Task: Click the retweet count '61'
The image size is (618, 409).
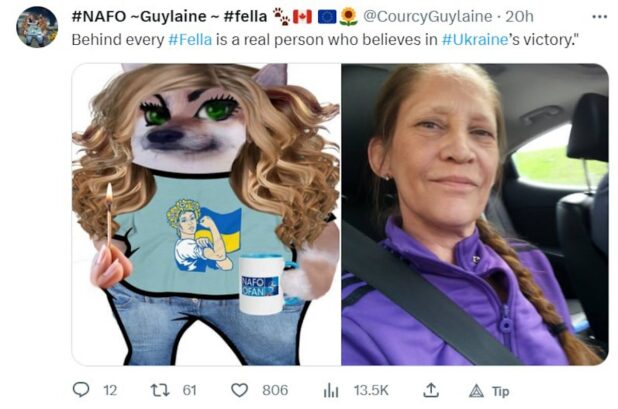Action: [189, 391]
